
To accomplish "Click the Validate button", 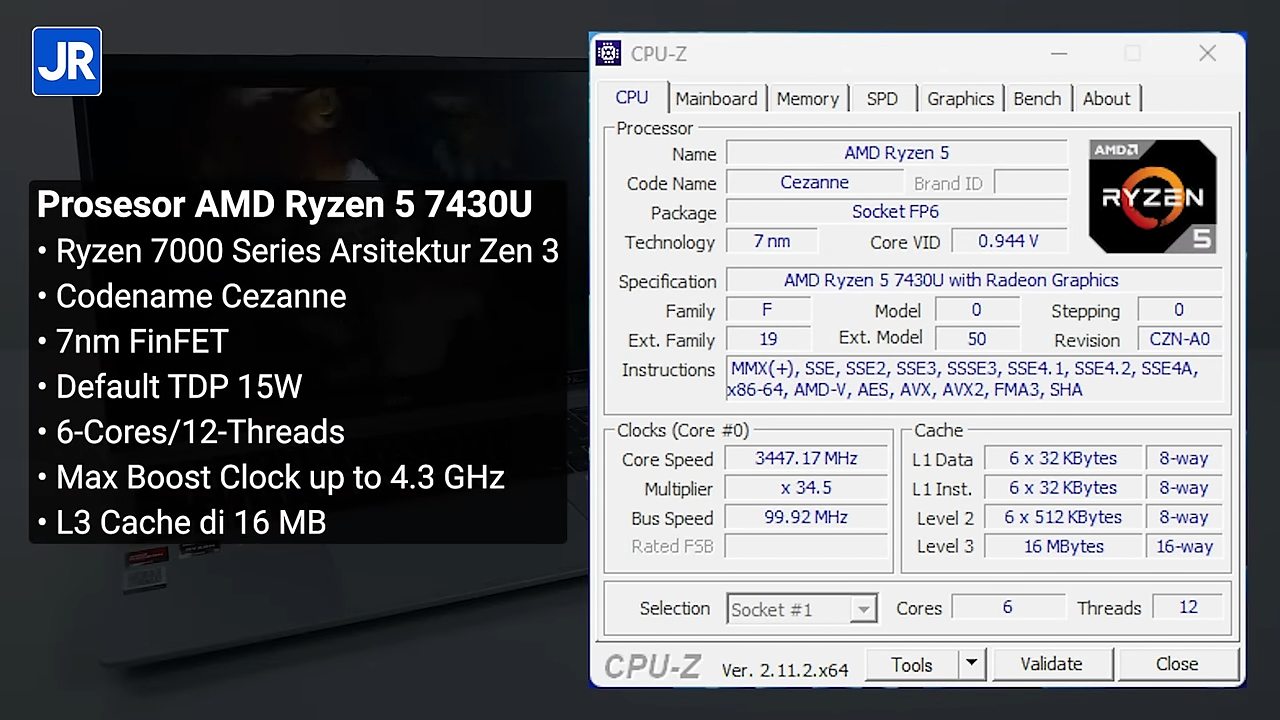I will [x=1051, y=664].
